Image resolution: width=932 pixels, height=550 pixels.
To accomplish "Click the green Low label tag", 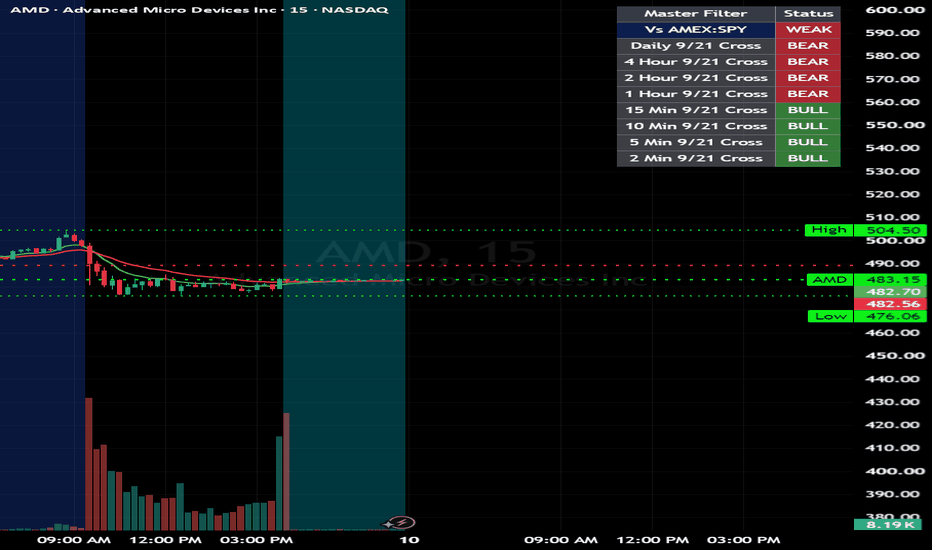I will pos(831,316).
